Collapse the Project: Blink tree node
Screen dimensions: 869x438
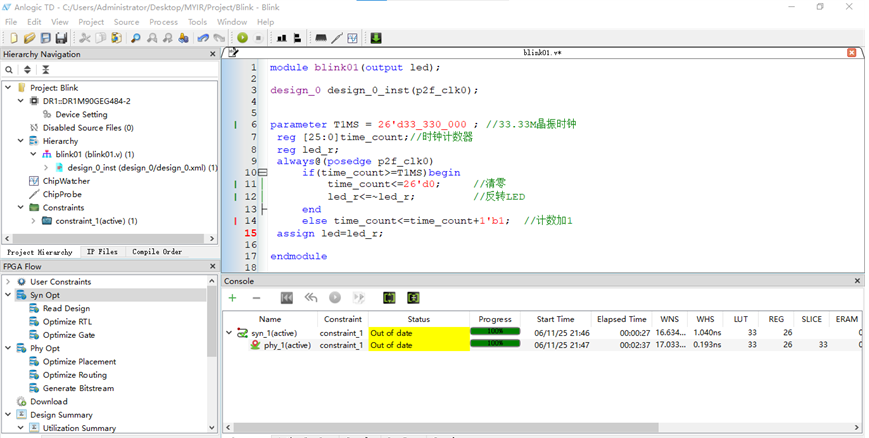8,88
